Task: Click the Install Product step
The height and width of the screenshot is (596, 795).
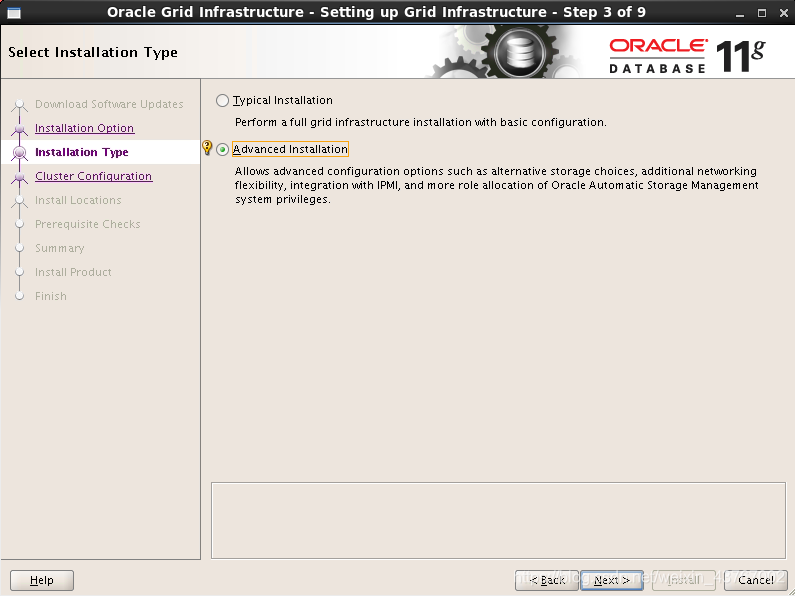Action: (73, 272)
